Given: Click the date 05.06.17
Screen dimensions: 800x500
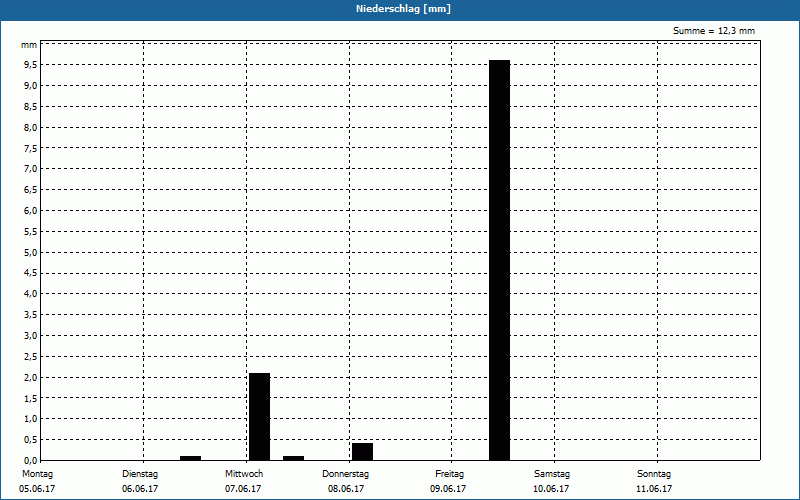Looking at the screenshot, I should pyautogui.click(x=37, y=489).
